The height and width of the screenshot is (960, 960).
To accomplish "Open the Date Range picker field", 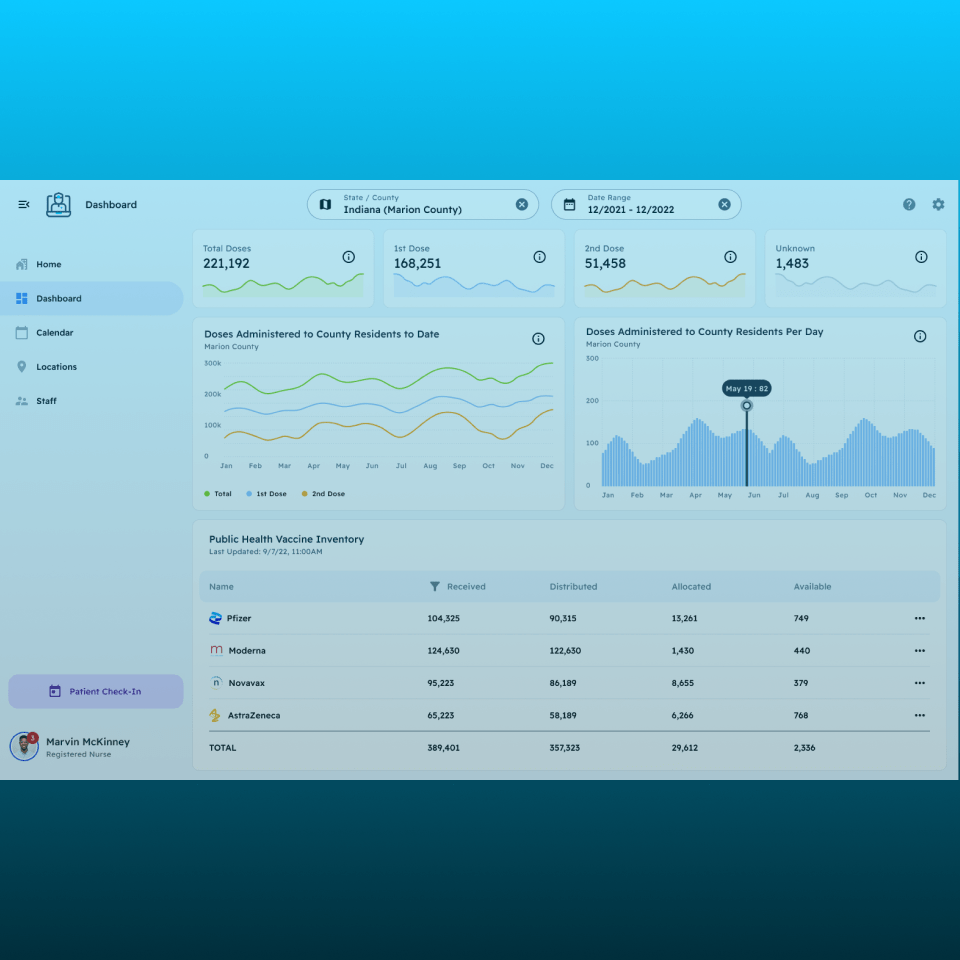I will pyautogui.click(x=640, y=205).
